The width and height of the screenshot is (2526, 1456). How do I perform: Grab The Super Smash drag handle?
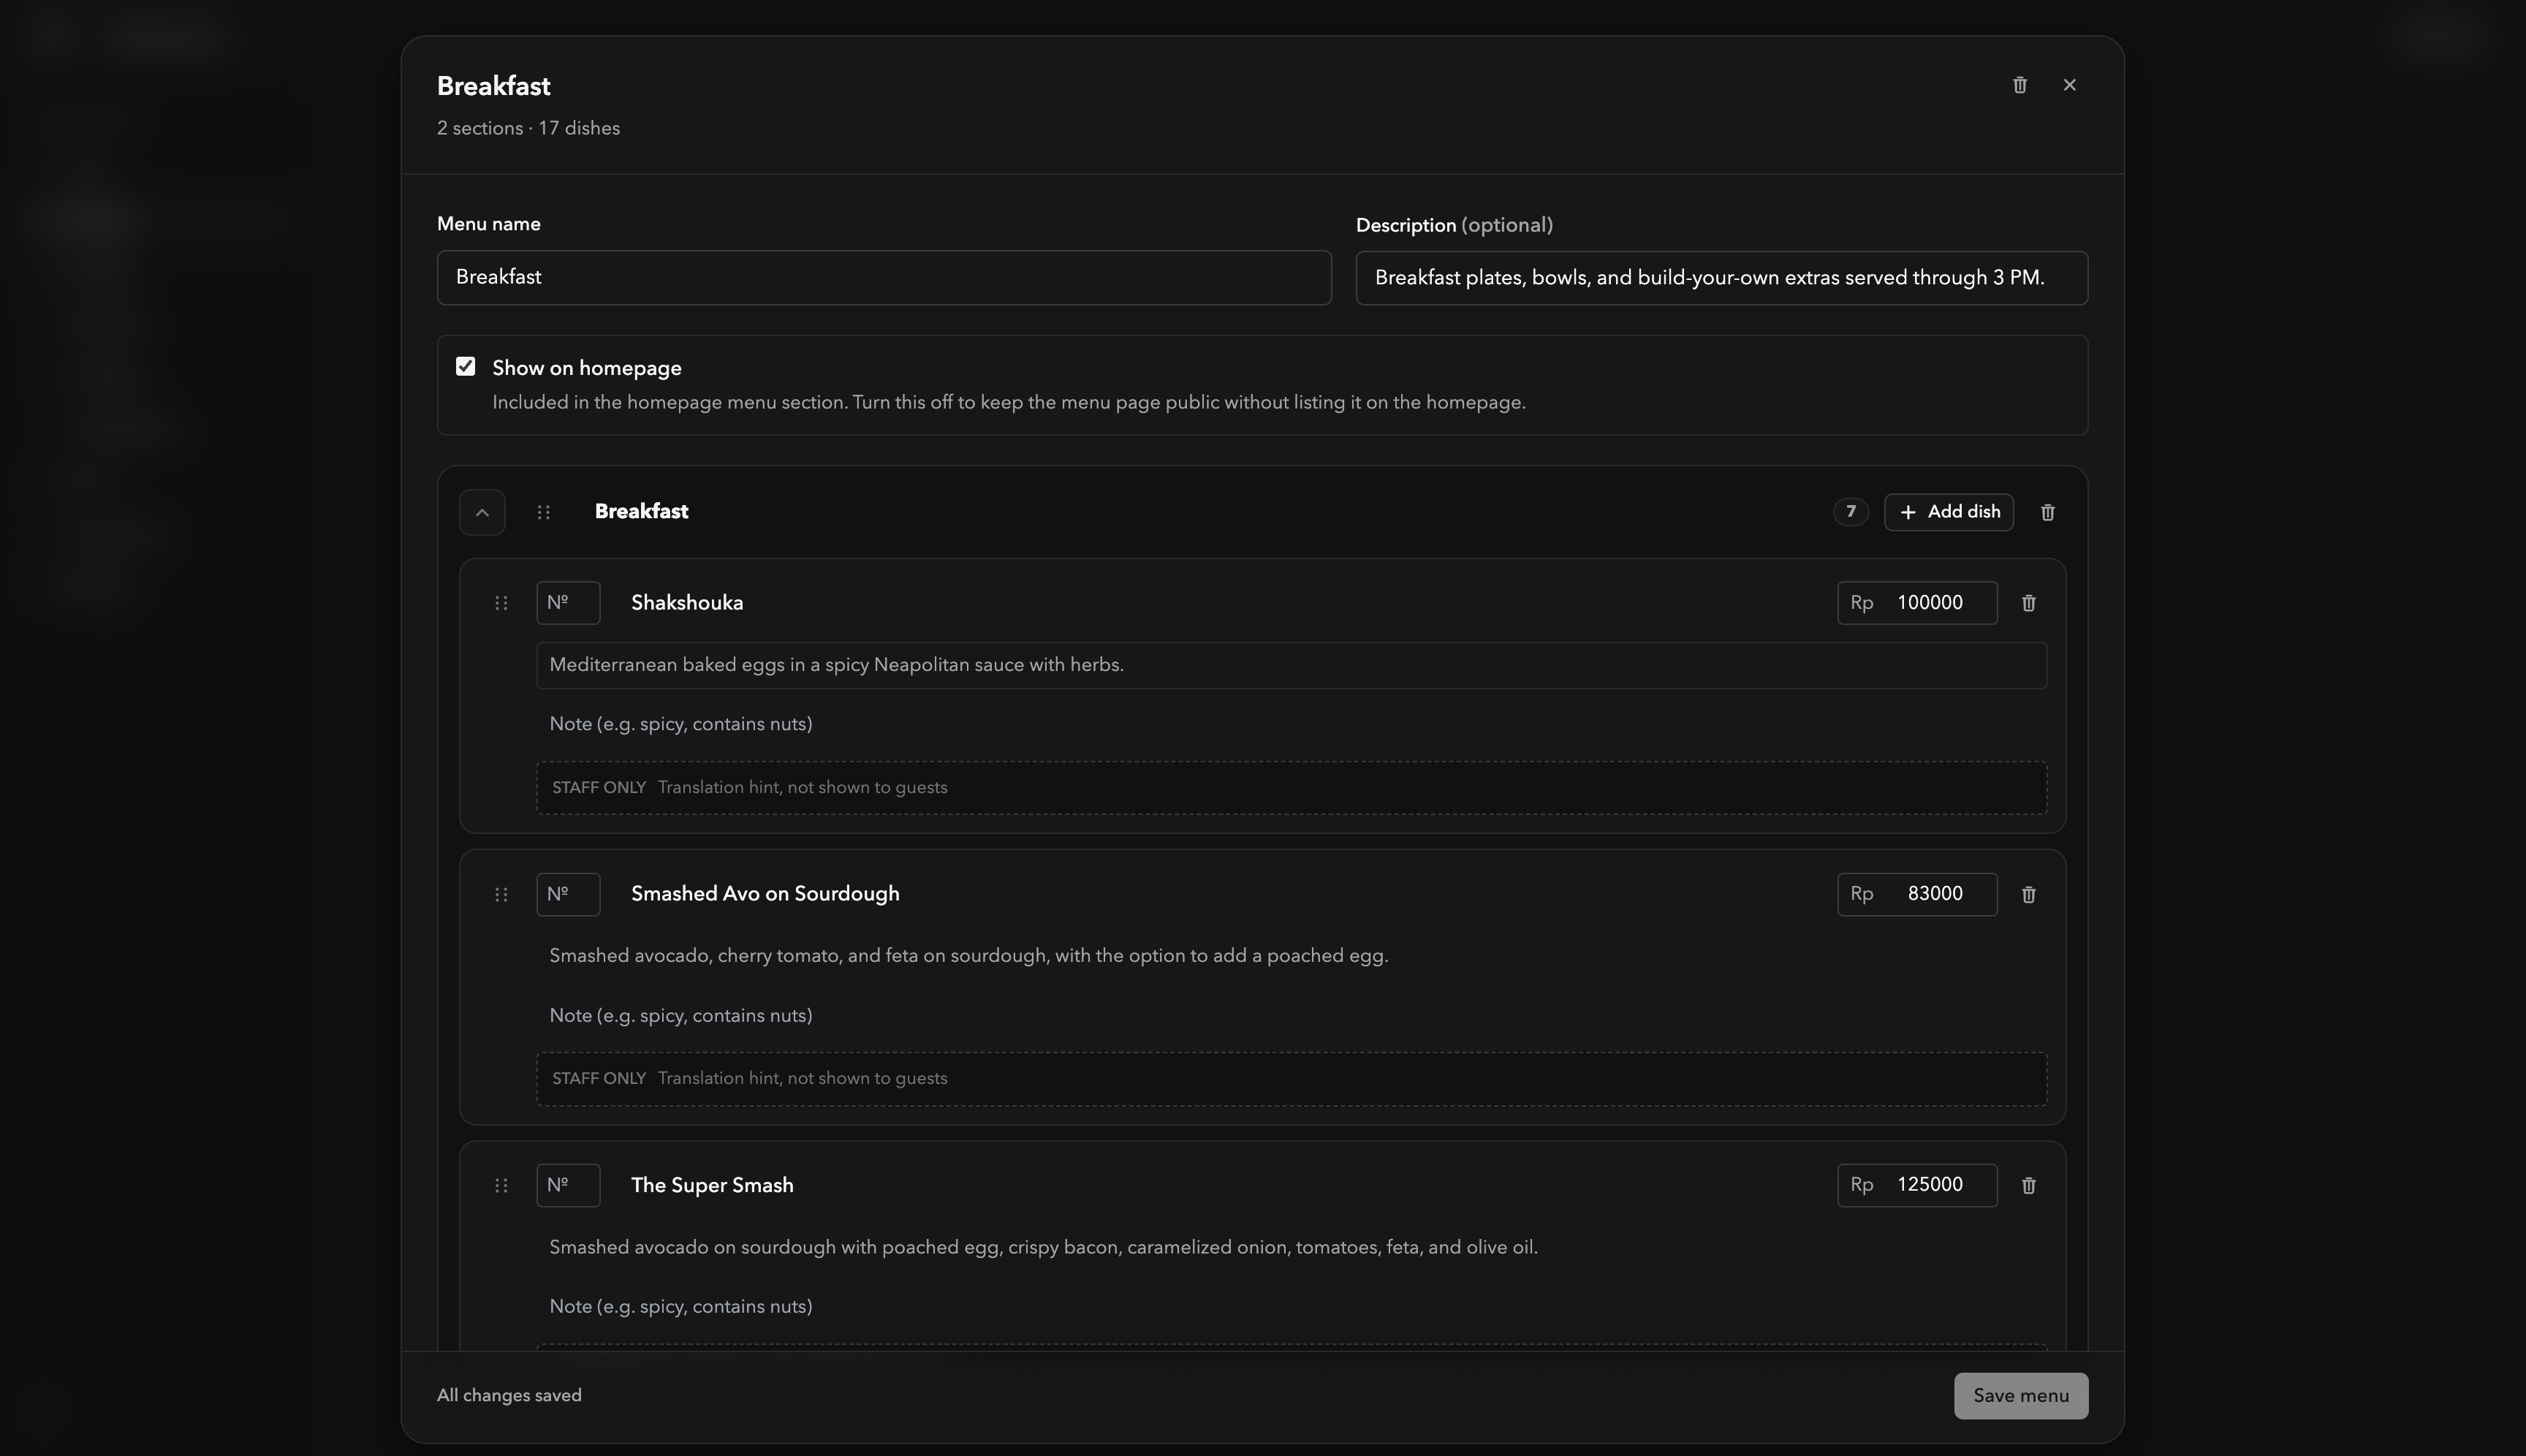[x=501, y=1185]
